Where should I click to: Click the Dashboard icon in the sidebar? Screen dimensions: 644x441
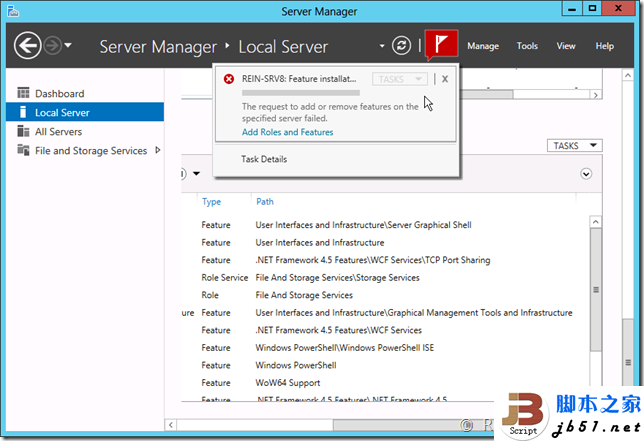coord(24,94)
